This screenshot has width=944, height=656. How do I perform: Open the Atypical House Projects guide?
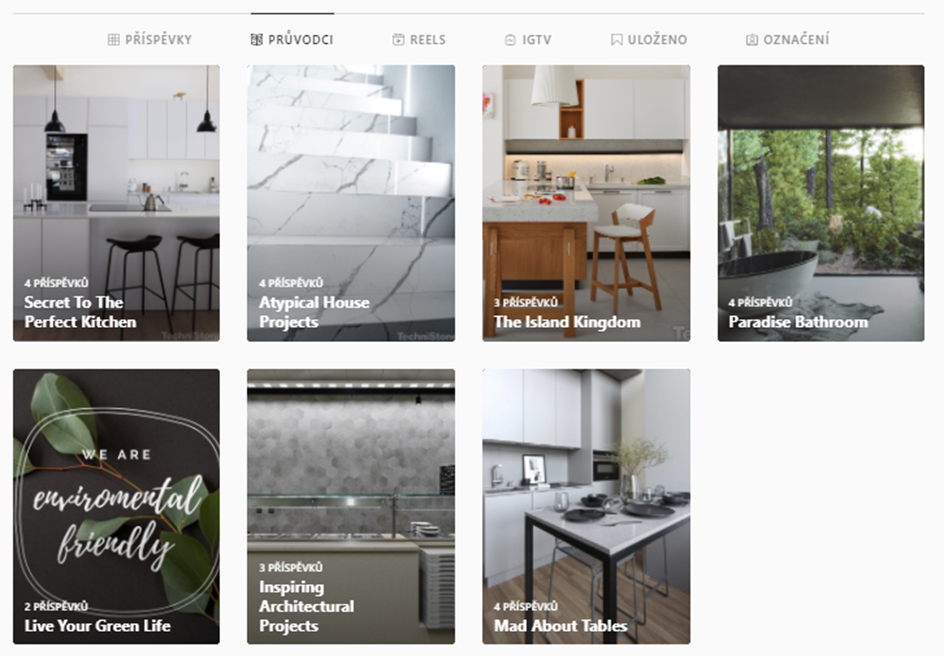[351, 203]
